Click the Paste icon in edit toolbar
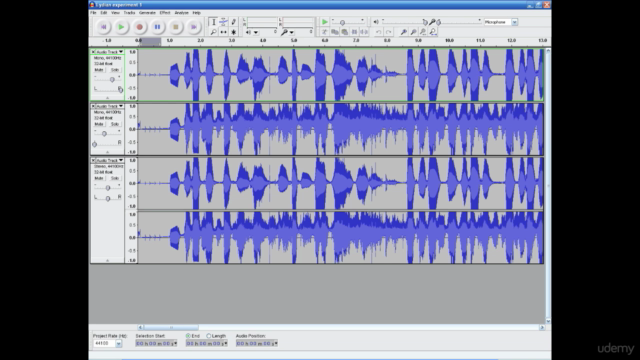Viewport: 640px width, 360px height. coord(344,32)
